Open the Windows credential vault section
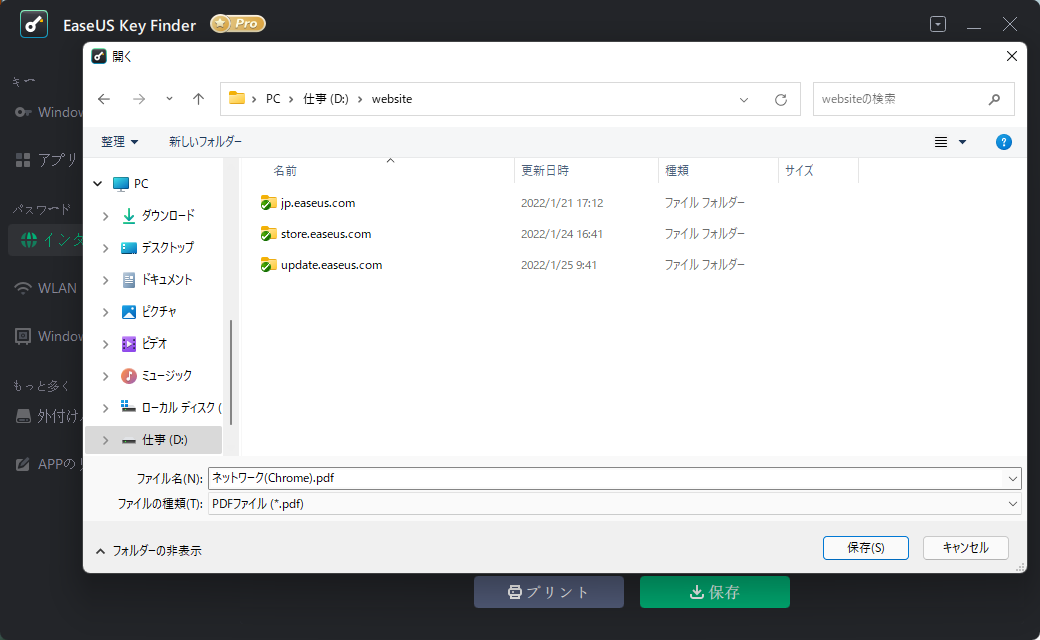This screenshot has height=640, width=1040. click(x=47, y=335)
